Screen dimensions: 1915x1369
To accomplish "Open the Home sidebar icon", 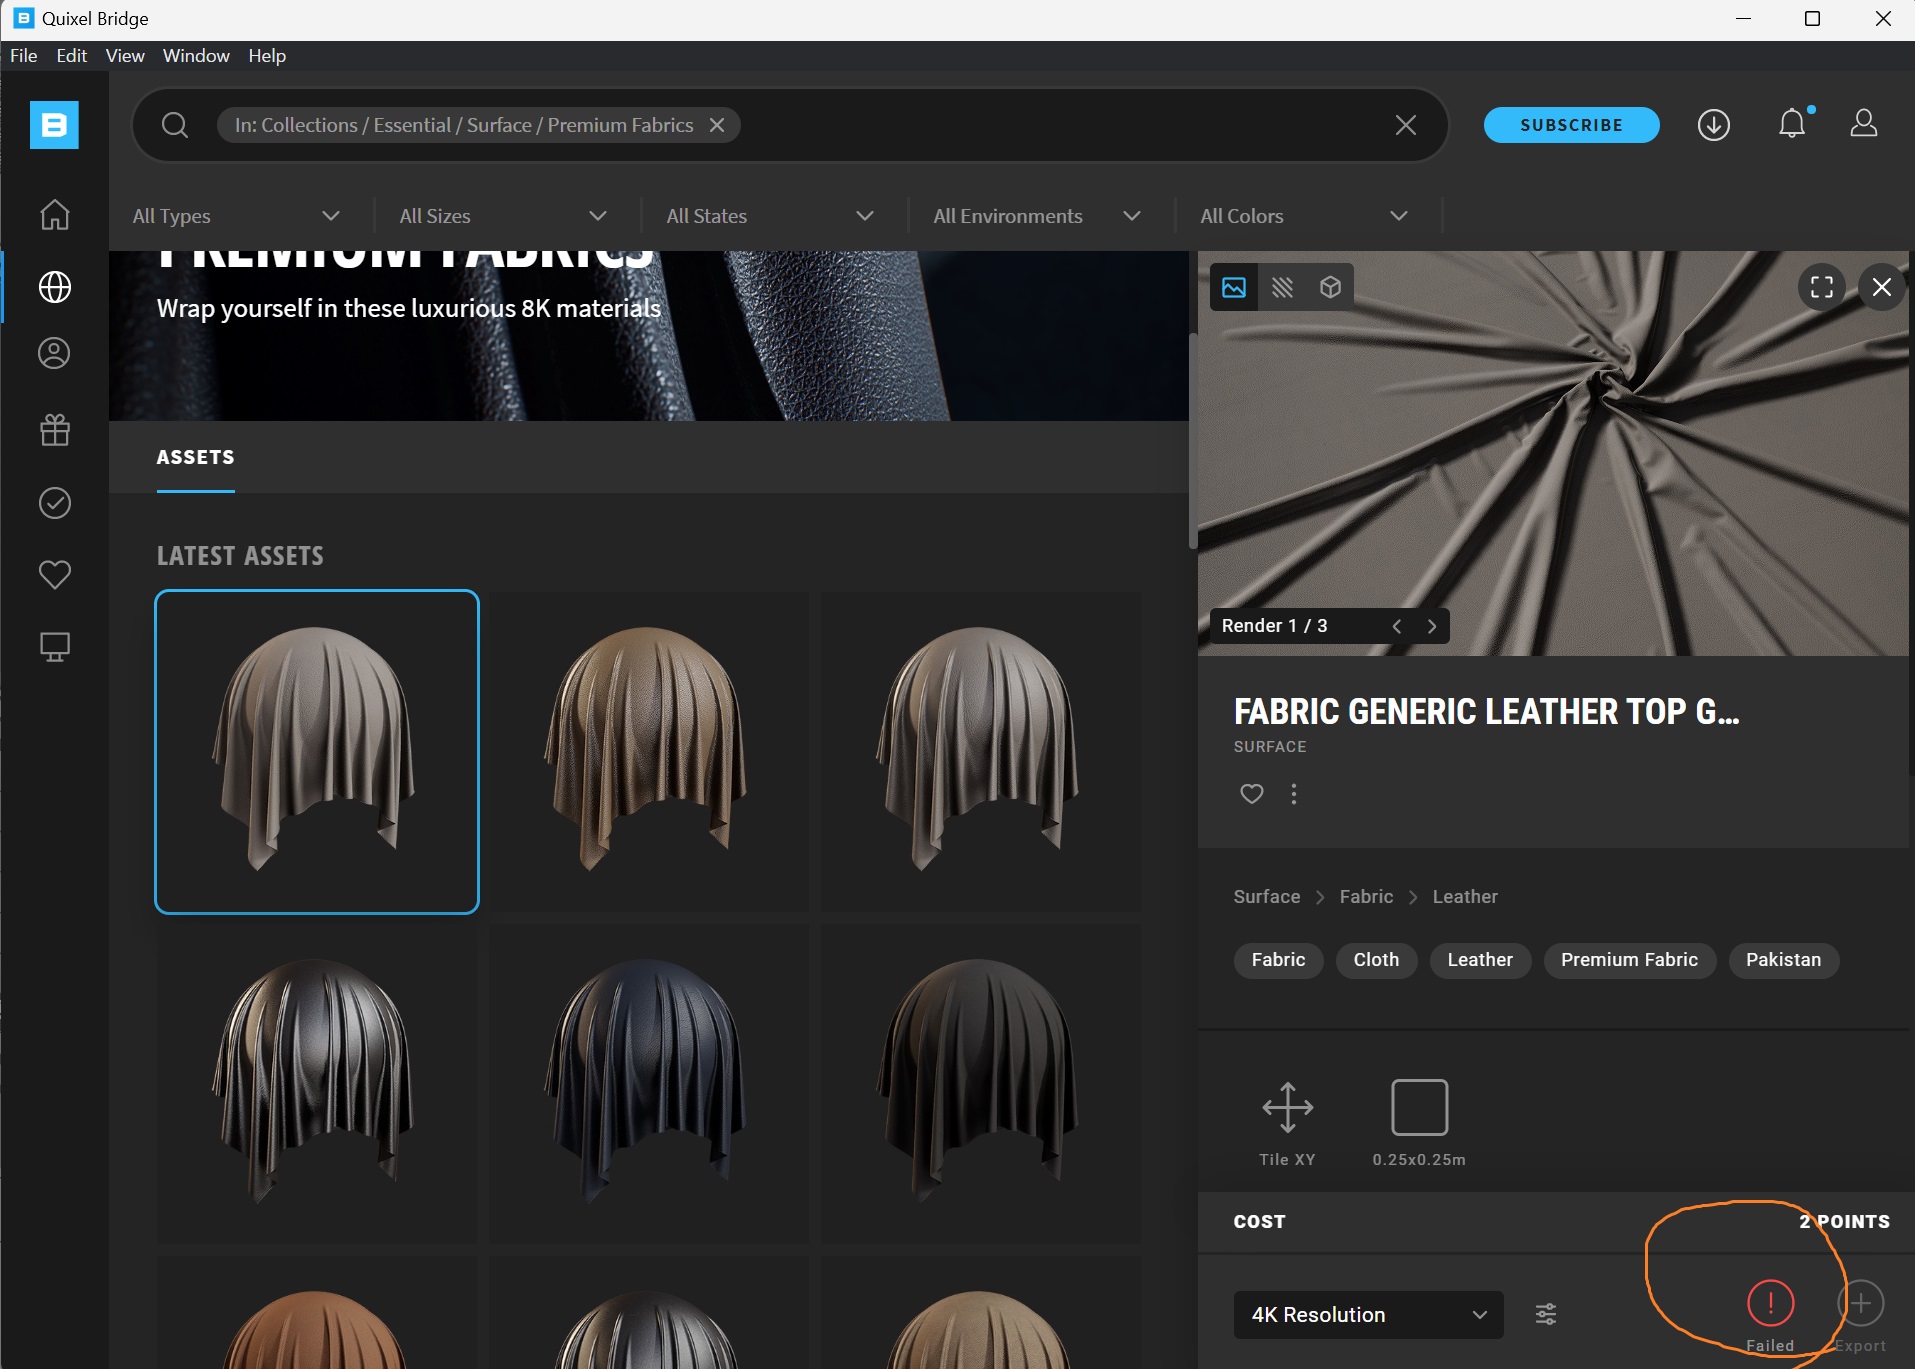I will point(54,215).
